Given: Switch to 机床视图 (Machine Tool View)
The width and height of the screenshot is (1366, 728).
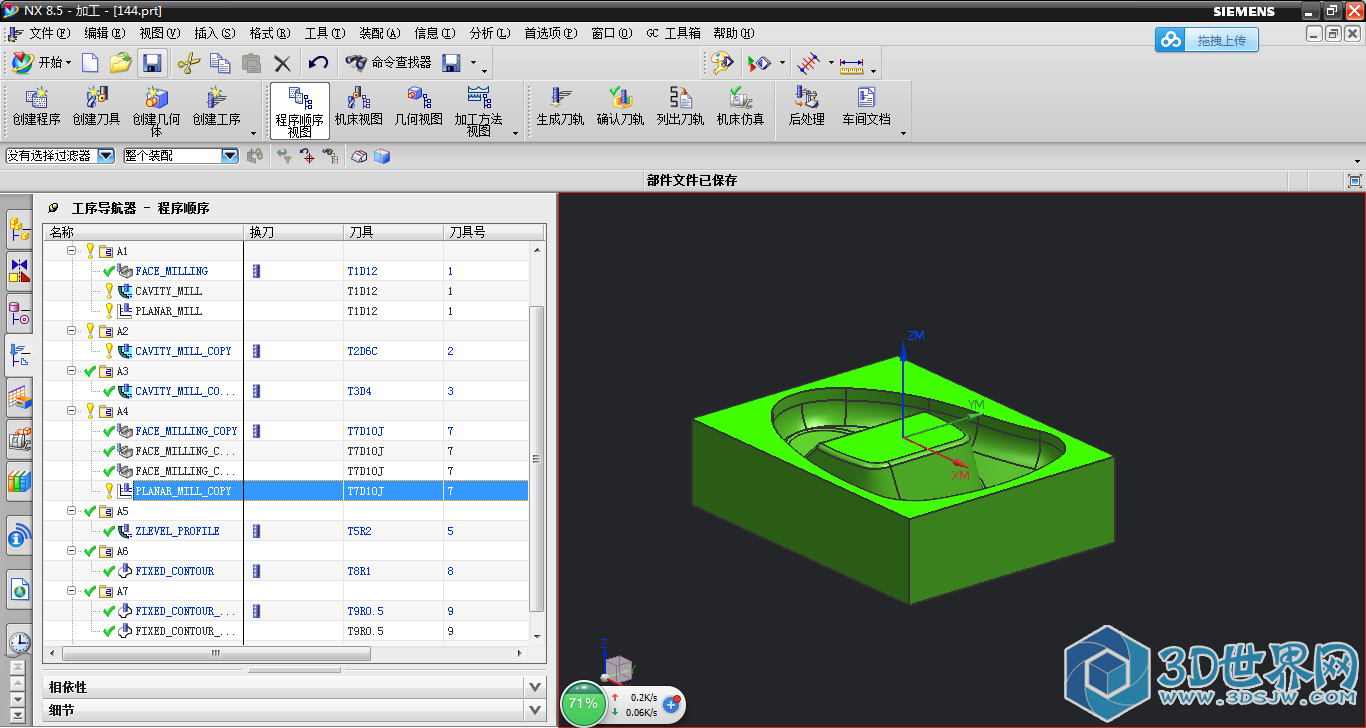Looking at the screenshot, I should 359,107.
